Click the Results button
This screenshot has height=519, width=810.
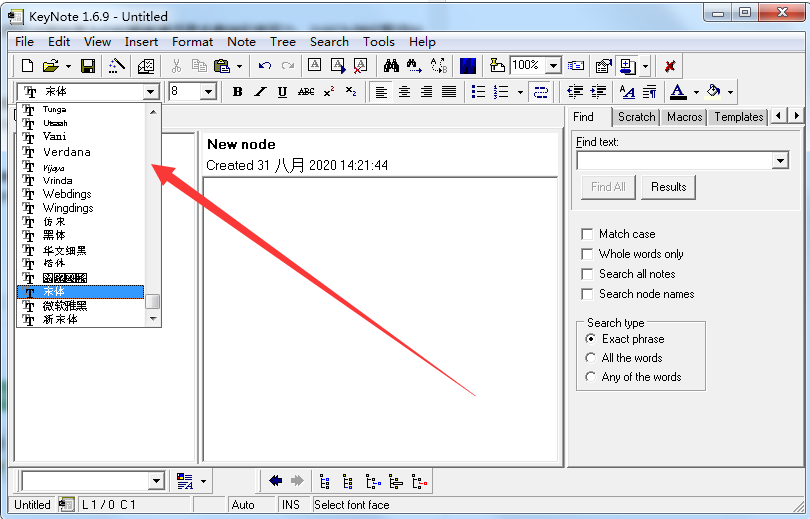pos(668,187)
